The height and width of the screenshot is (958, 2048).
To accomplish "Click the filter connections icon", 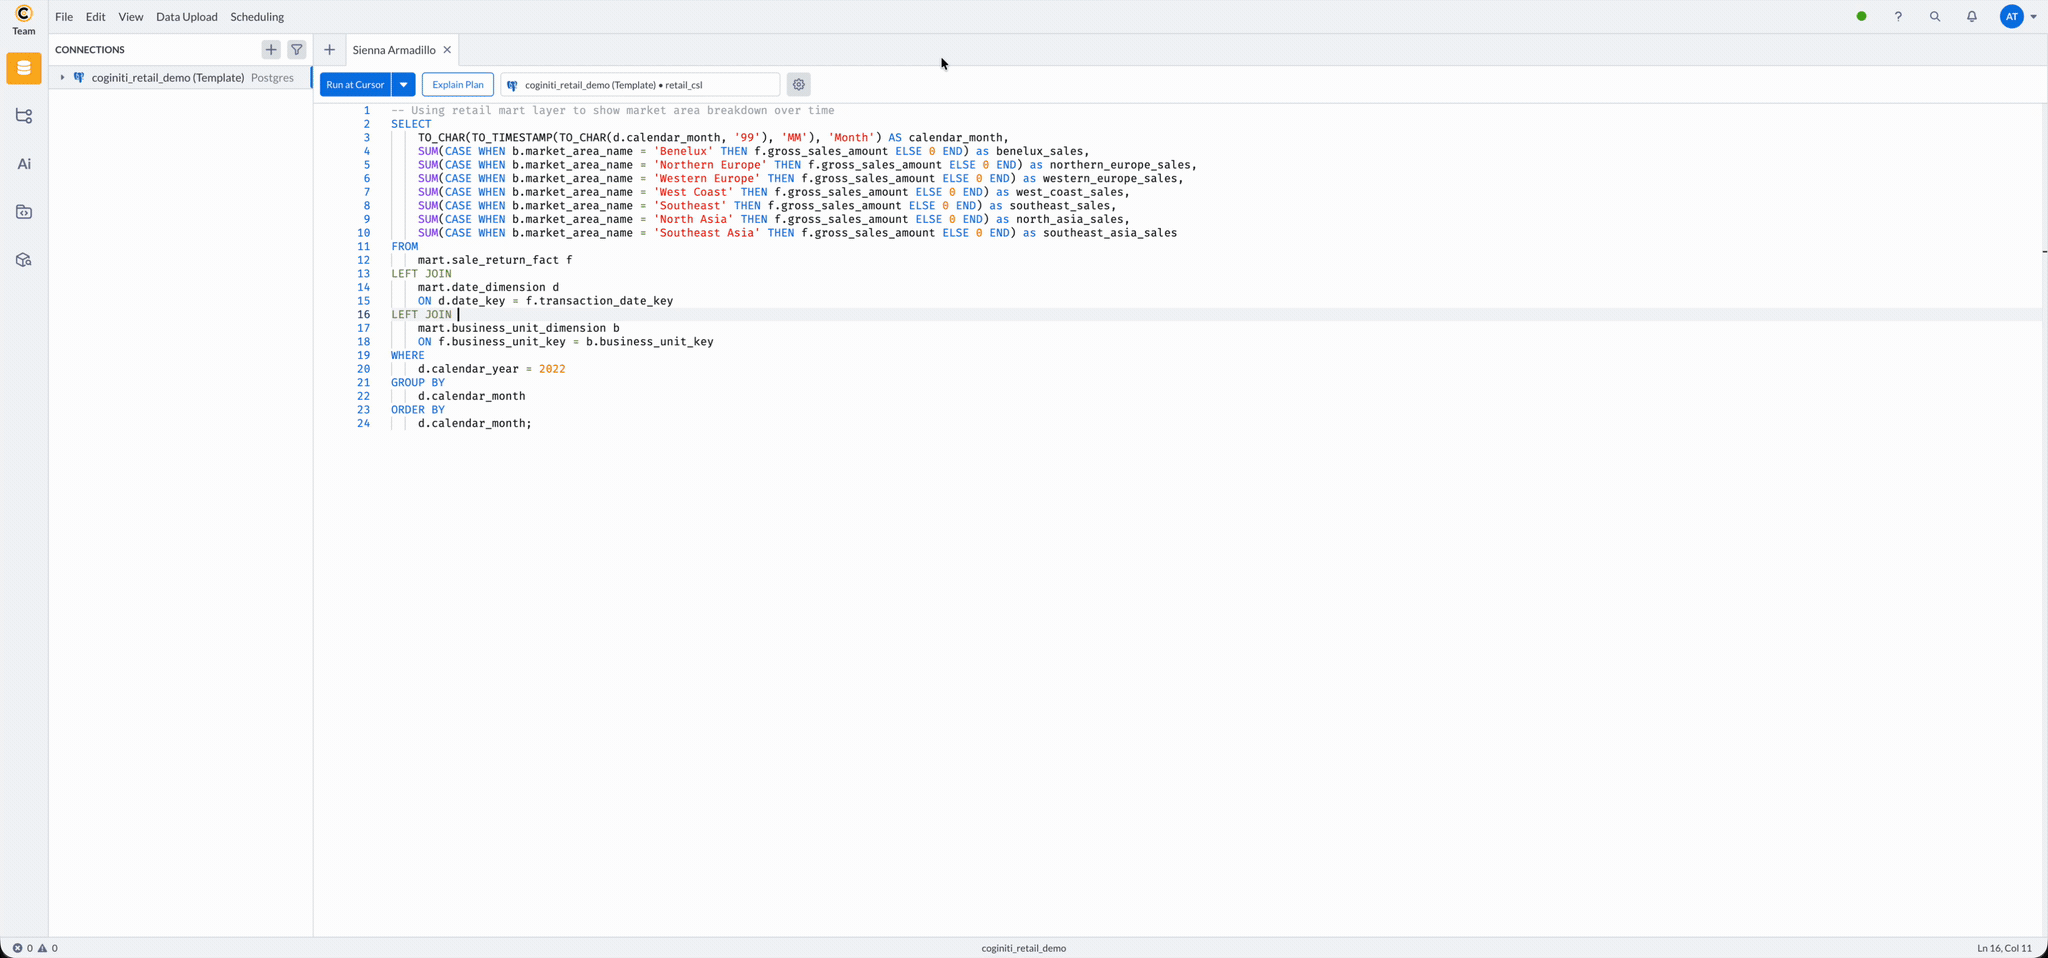I will (x=297, y=49).
